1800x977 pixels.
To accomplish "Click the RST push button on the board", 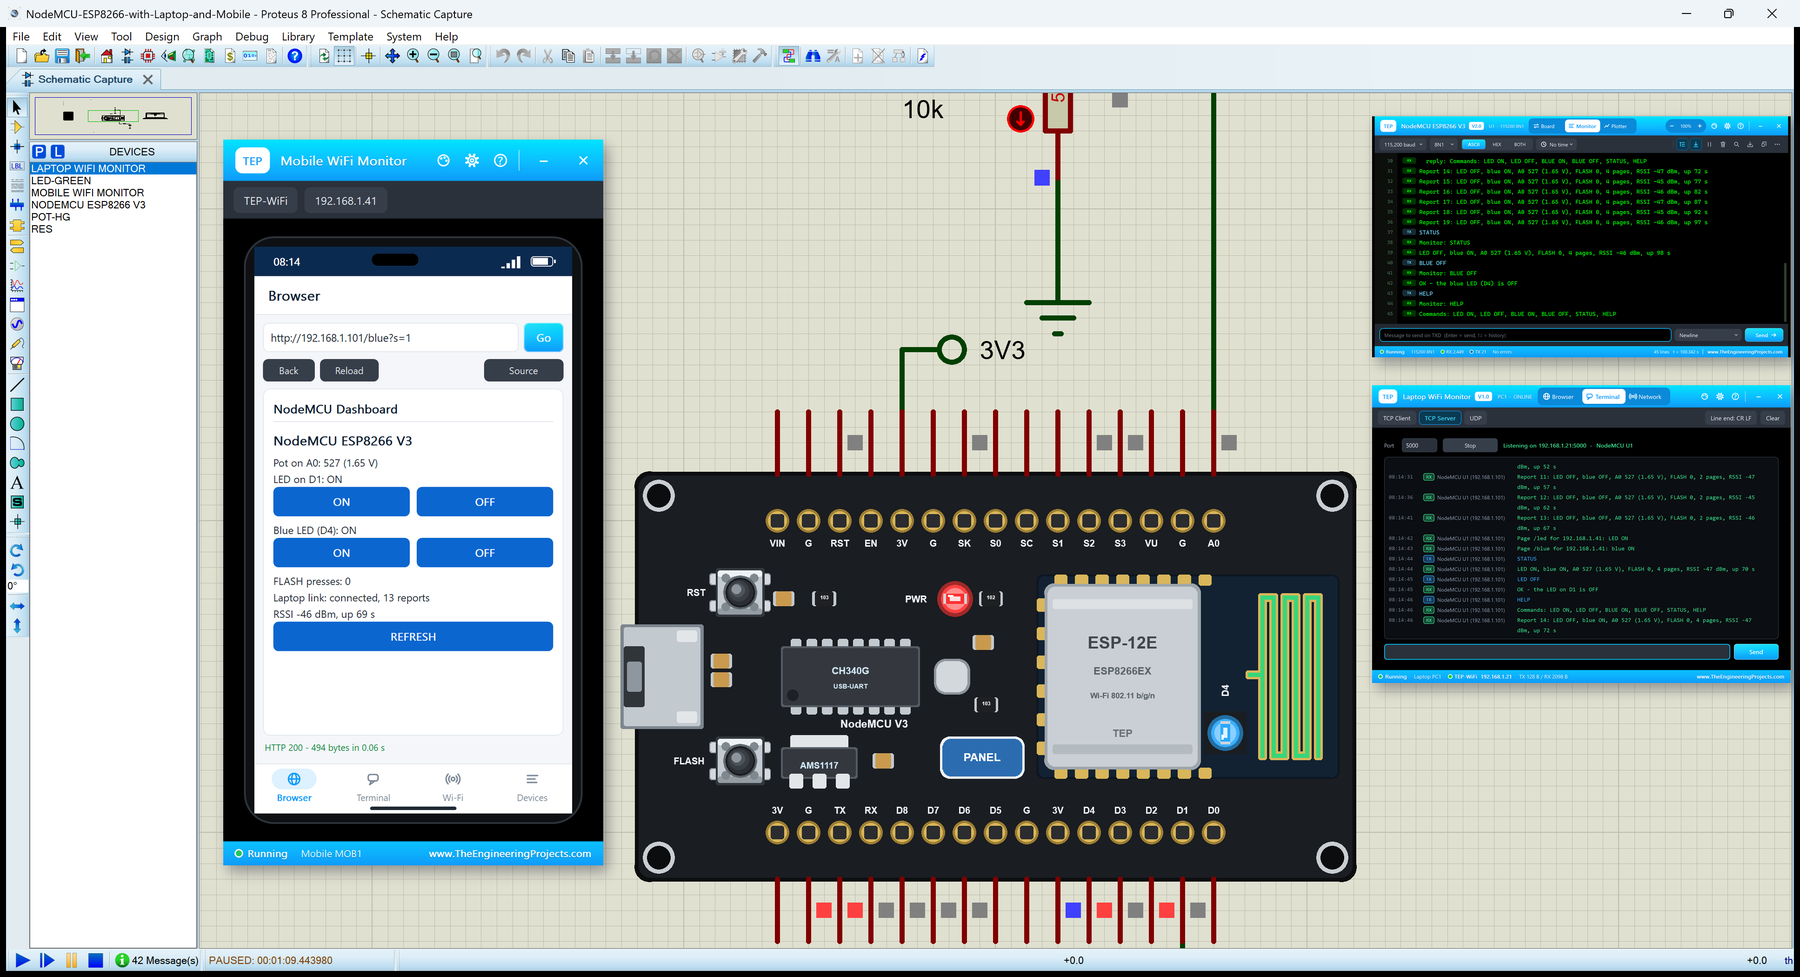I will 740,592.
